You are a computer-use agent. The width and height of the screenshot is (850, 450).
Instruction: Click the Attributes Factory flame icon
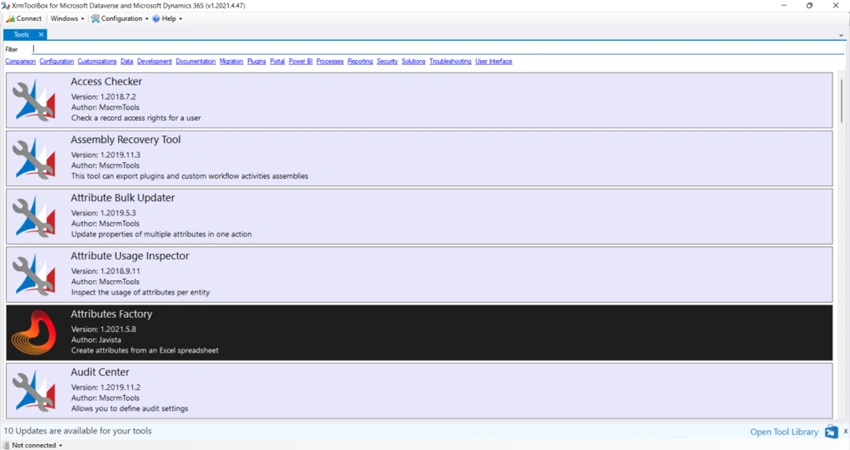tap(34, 332)
